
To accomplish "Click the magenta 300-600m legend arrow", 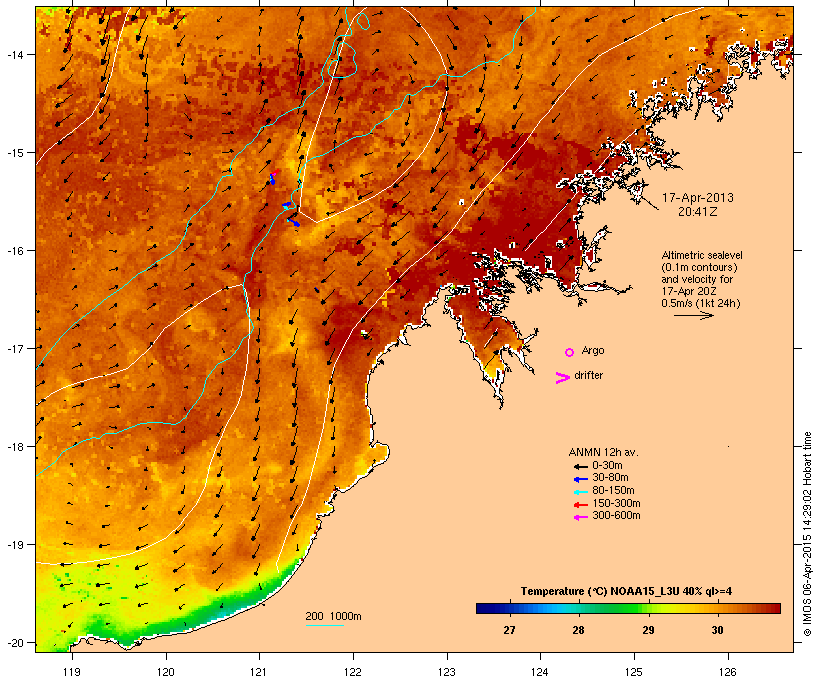I will pyautogui.click(x=580, y=517).
